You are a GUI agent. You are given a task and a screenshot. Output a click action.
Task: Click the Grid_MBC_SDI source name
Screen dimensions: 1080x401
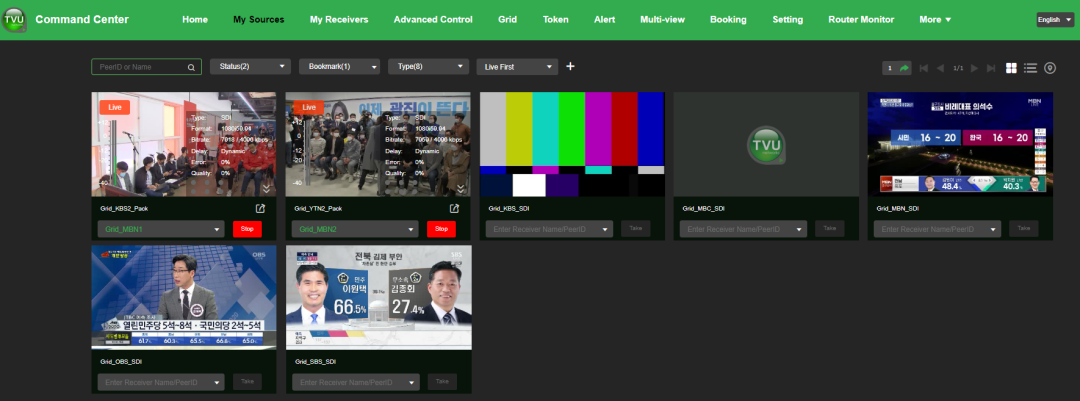(703, 209)
